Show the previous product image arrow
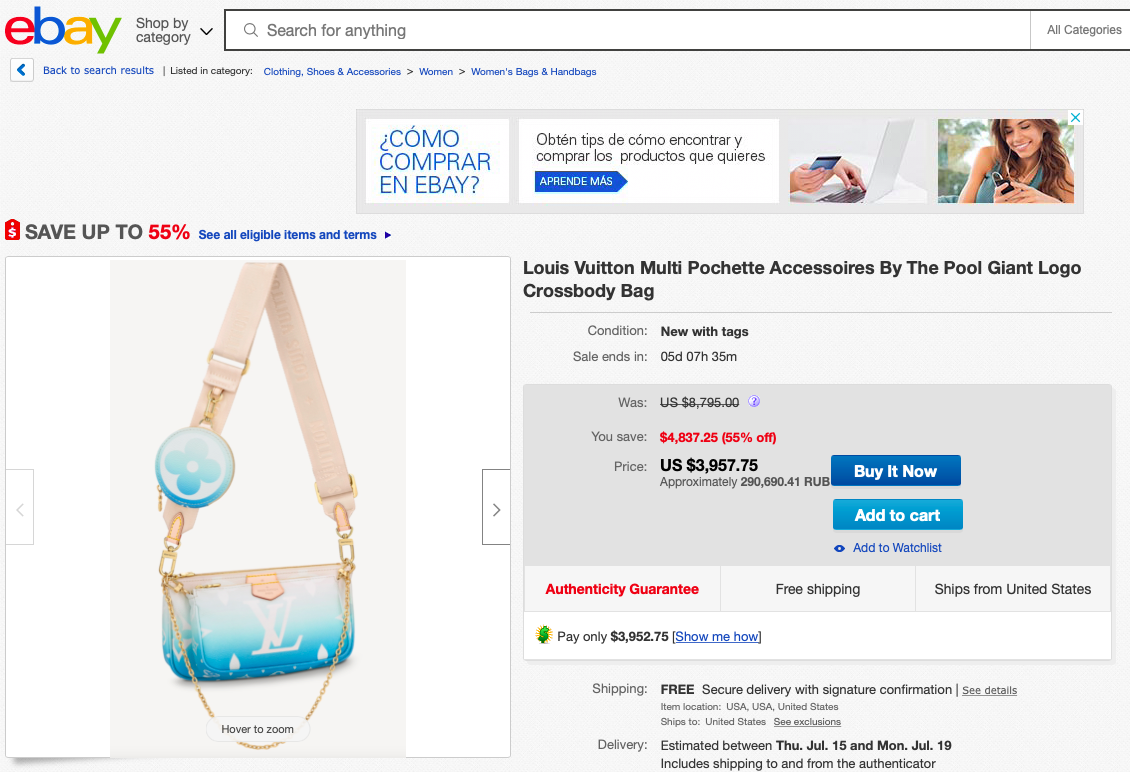 click(x=20, y=508)
